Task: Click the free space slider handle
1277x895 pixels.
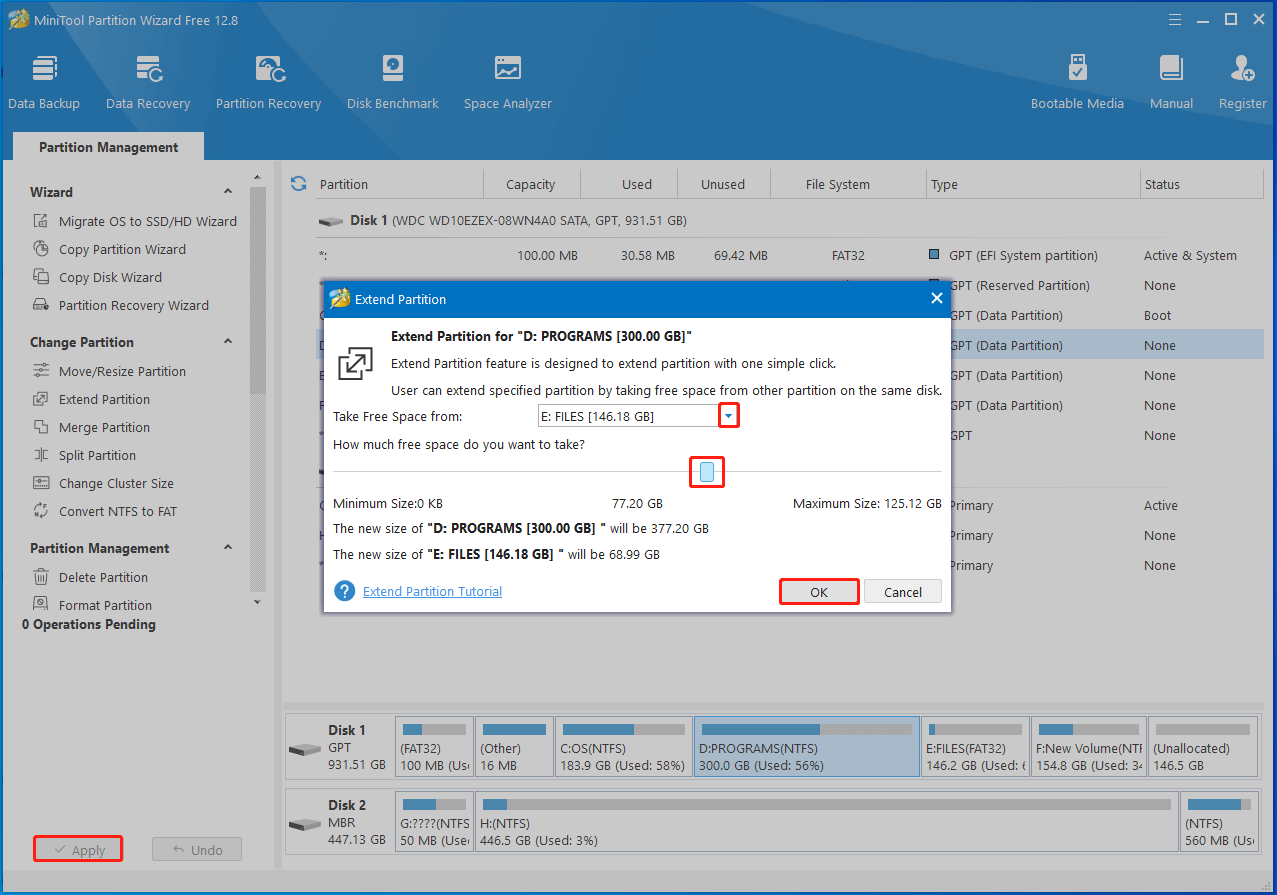Action: 707,472
